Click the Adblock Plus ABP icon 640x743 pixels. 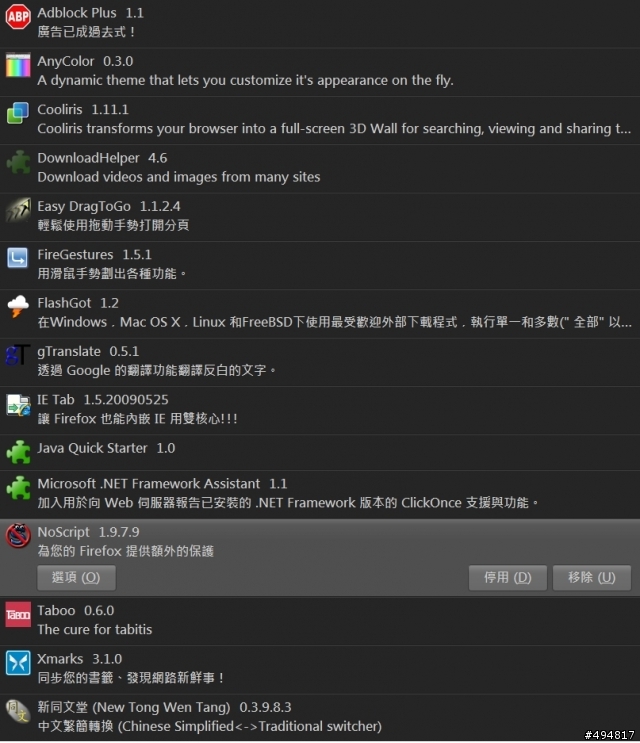pyautogui.click(x=18, y=17)
